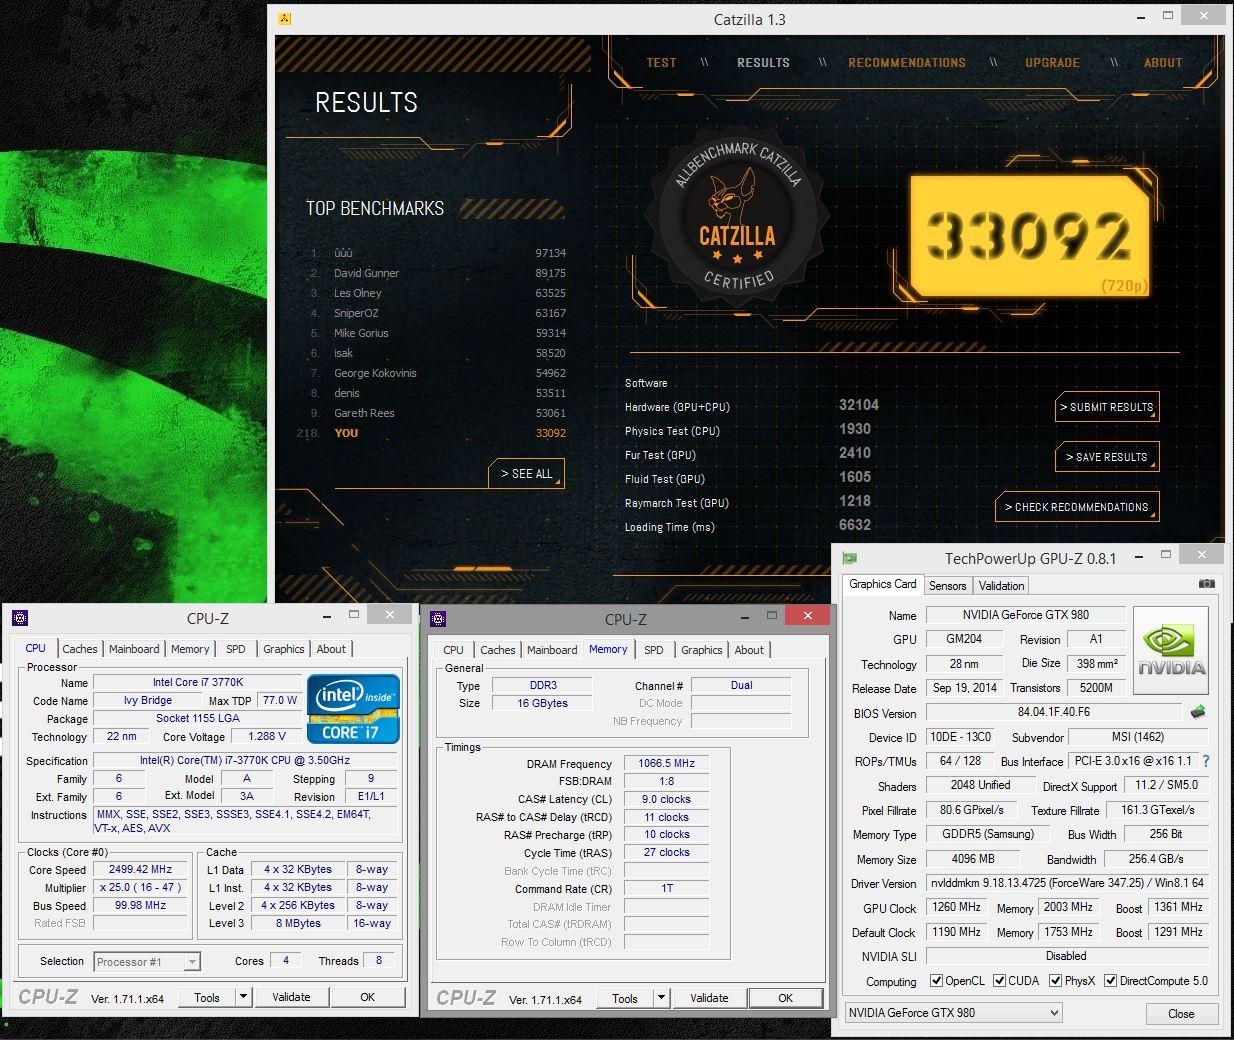
Task: Click the GPU Name field NVIDIA GeForce GTX 980
Action: [1025, 615]
